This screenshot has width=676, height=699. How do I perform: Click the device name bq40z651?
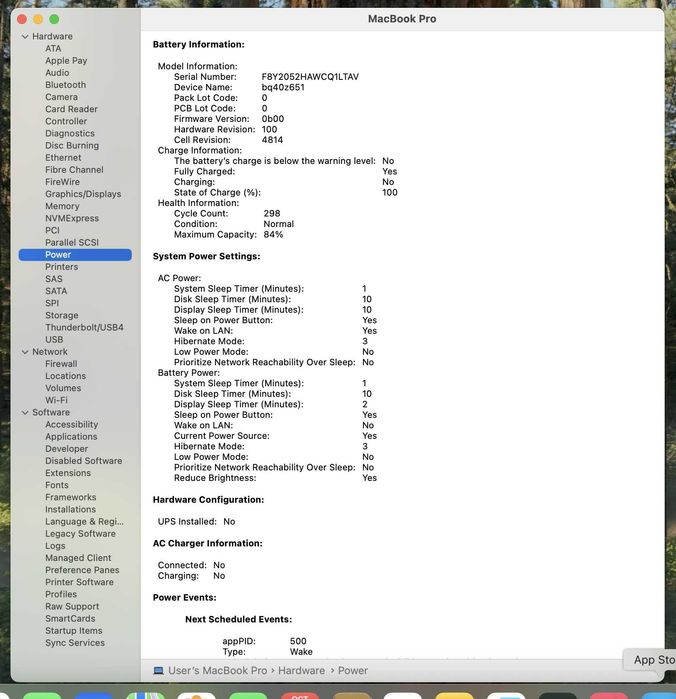(283, 87)
